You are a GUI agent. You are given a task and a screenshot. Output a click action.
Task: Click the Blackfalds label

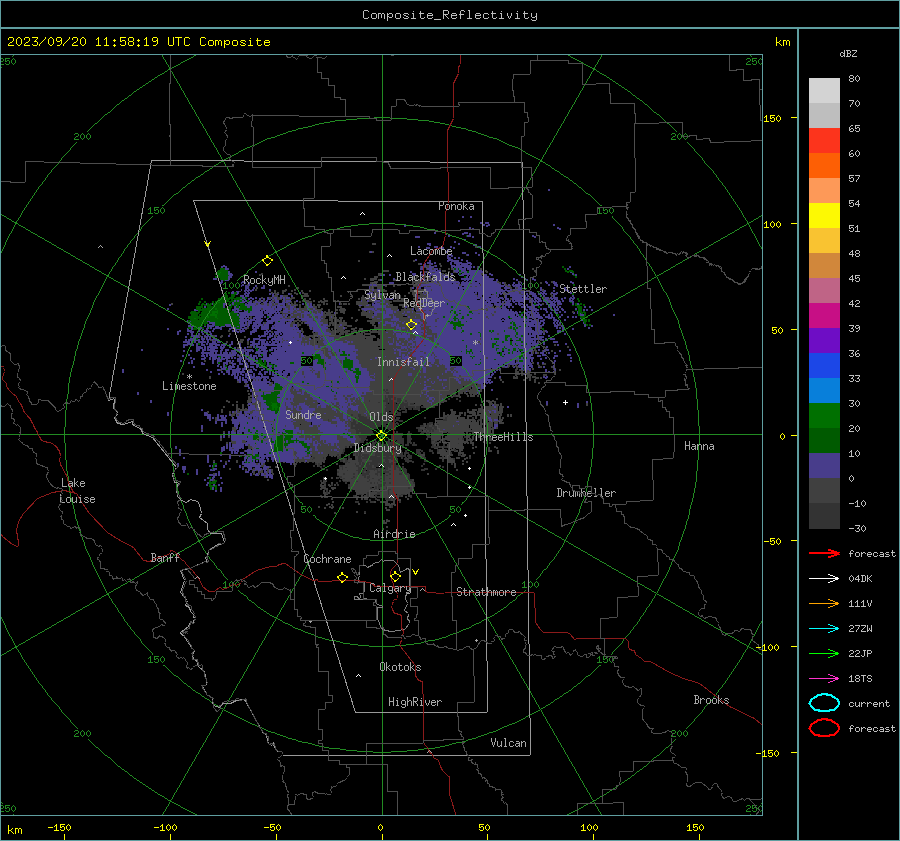pos(425,277)
